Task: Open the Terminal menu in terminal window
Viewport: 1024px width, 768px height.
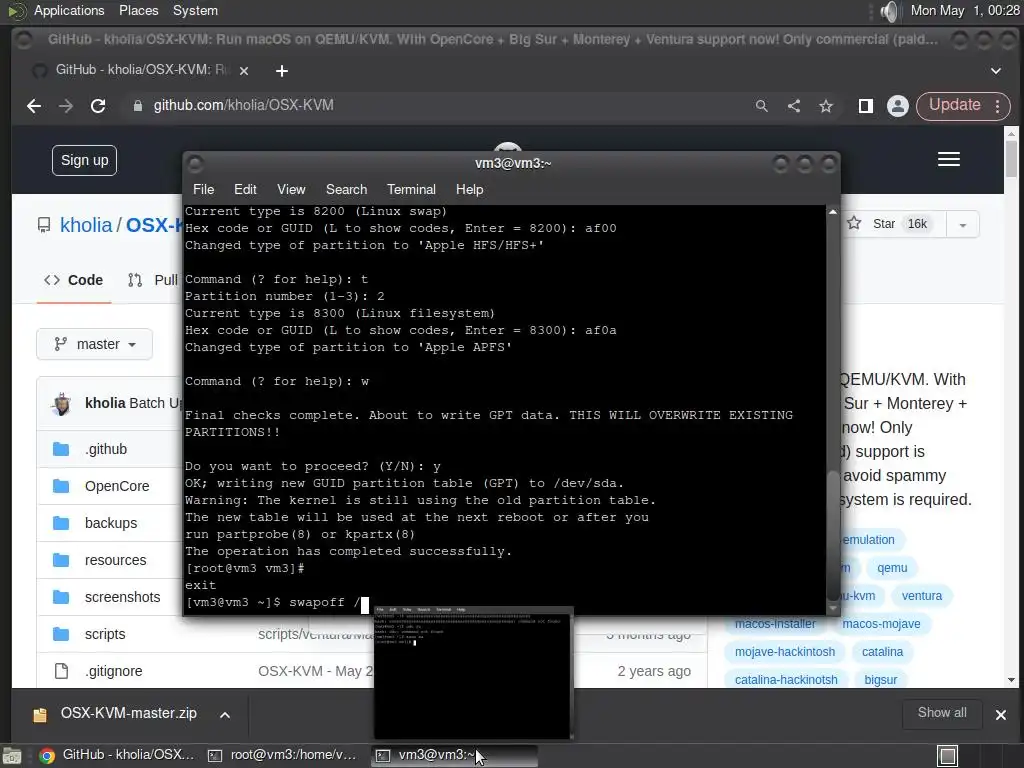Action: pos(411,189)
